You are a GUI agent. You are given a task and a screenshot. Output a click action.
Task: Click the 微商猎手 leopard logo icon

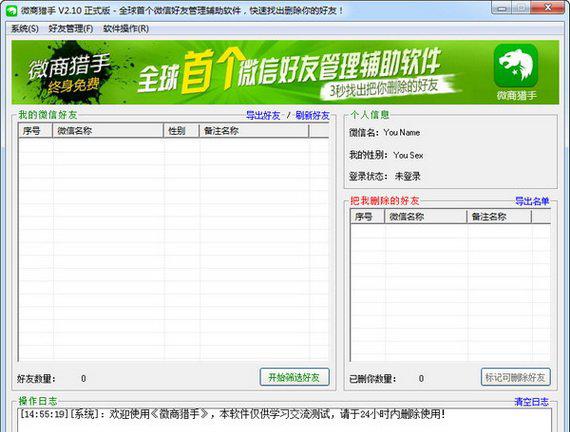pos(516,66)
